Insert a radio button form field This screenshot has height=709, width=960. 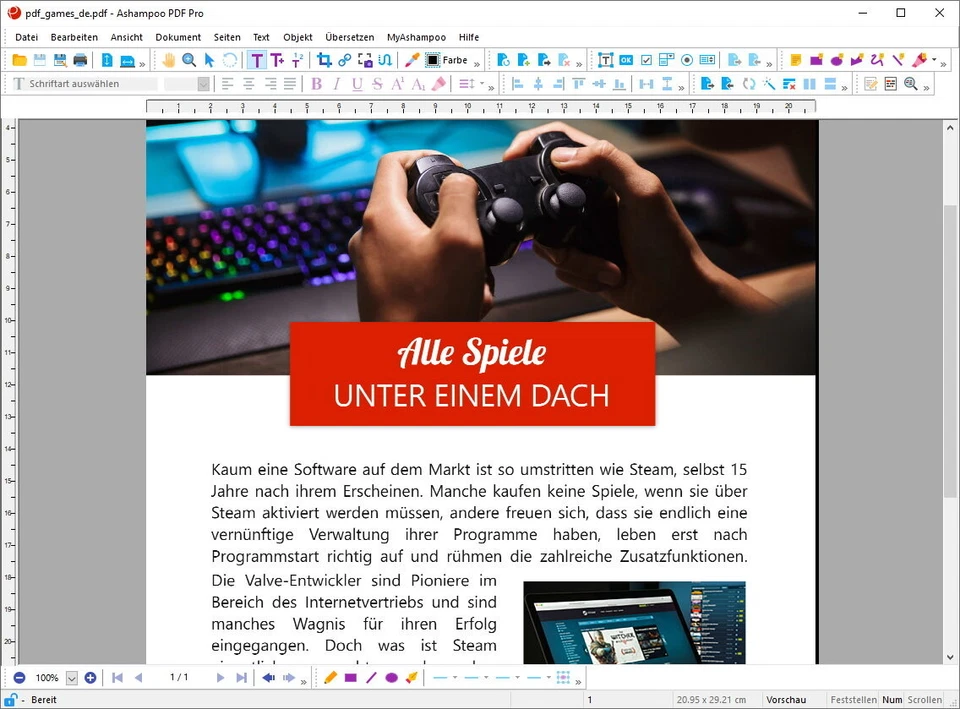click(685, 60)
